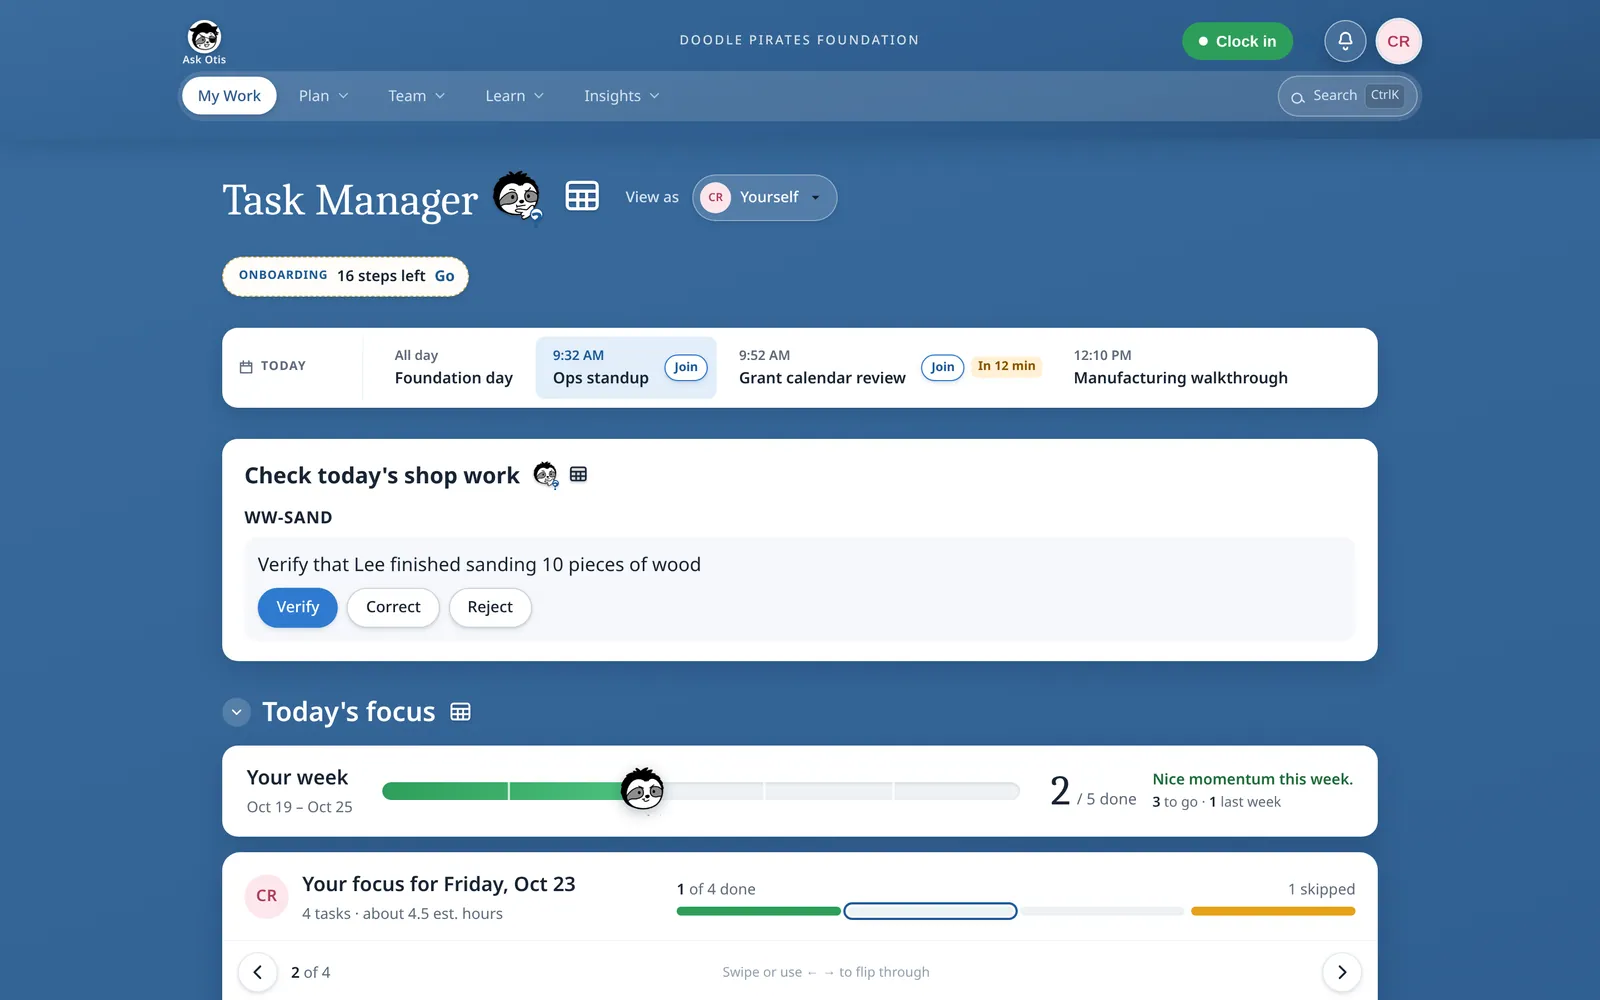Click the sloth icon beside Check today's shop work
Viewport: 1600px width, 1000px height.
point(546,475)
